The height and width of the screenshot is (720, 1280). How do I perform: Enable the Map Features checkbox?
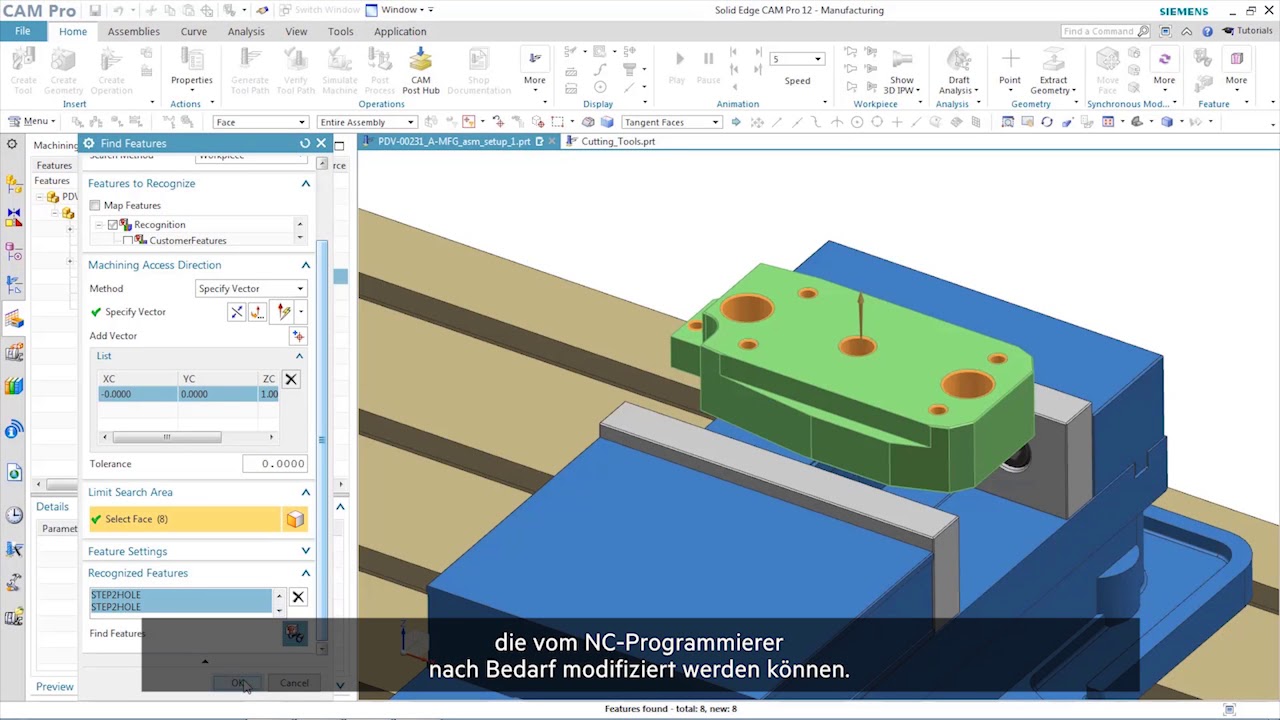95,205
